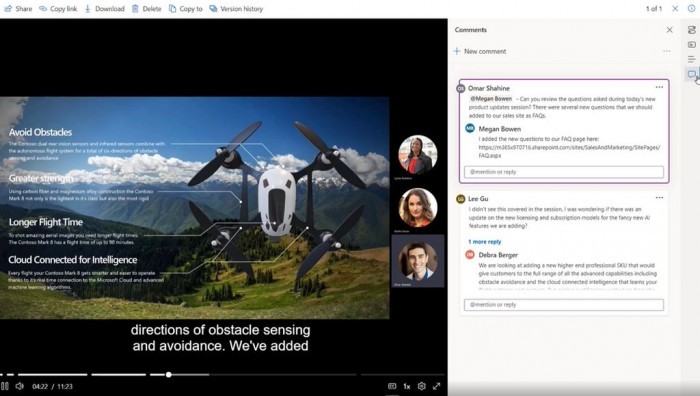Open the transcript icon in right sidebar

(692, 59)
